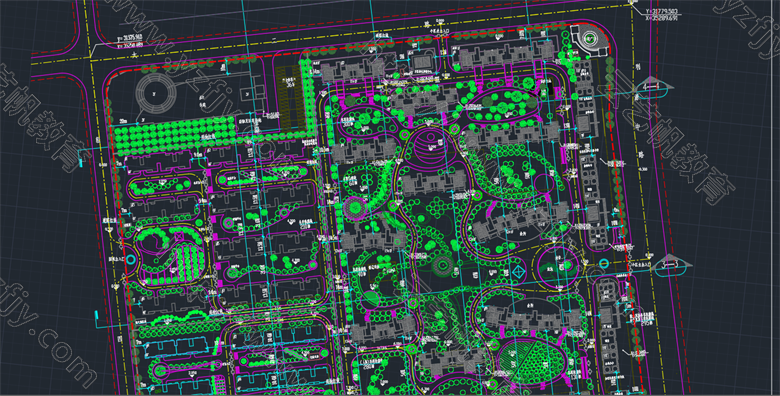Click the top-left Y/X coordinate annotation
This screenshot has width=780, height=396.
point(130,41)
